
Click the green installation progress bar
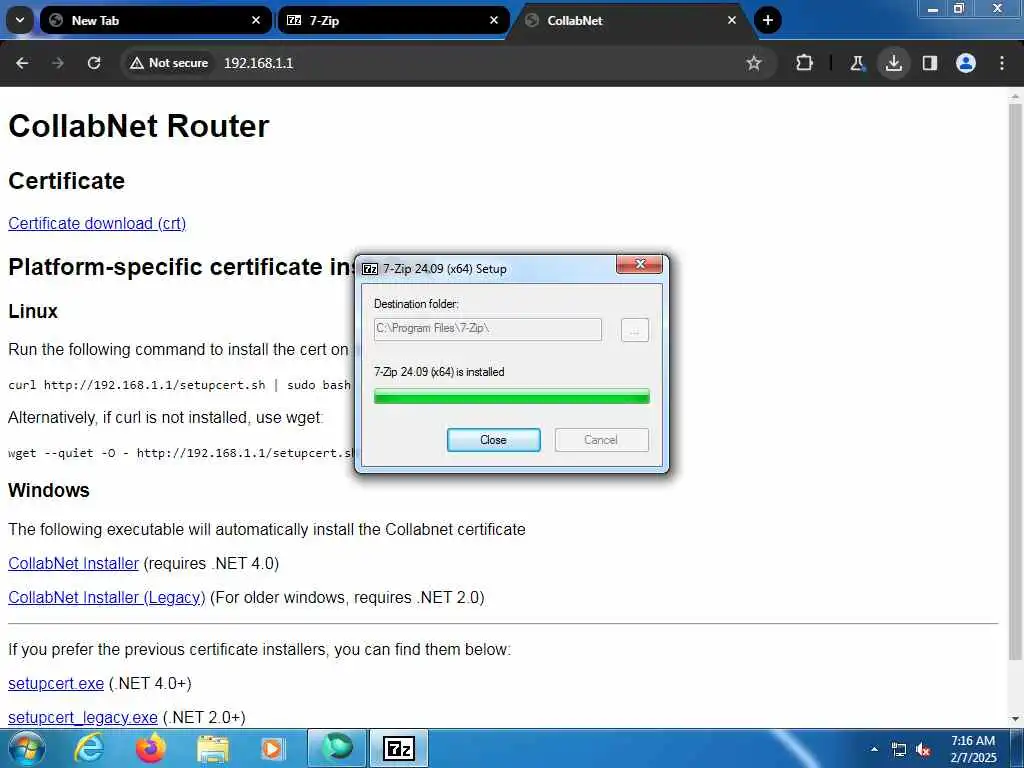coord(512,396)
